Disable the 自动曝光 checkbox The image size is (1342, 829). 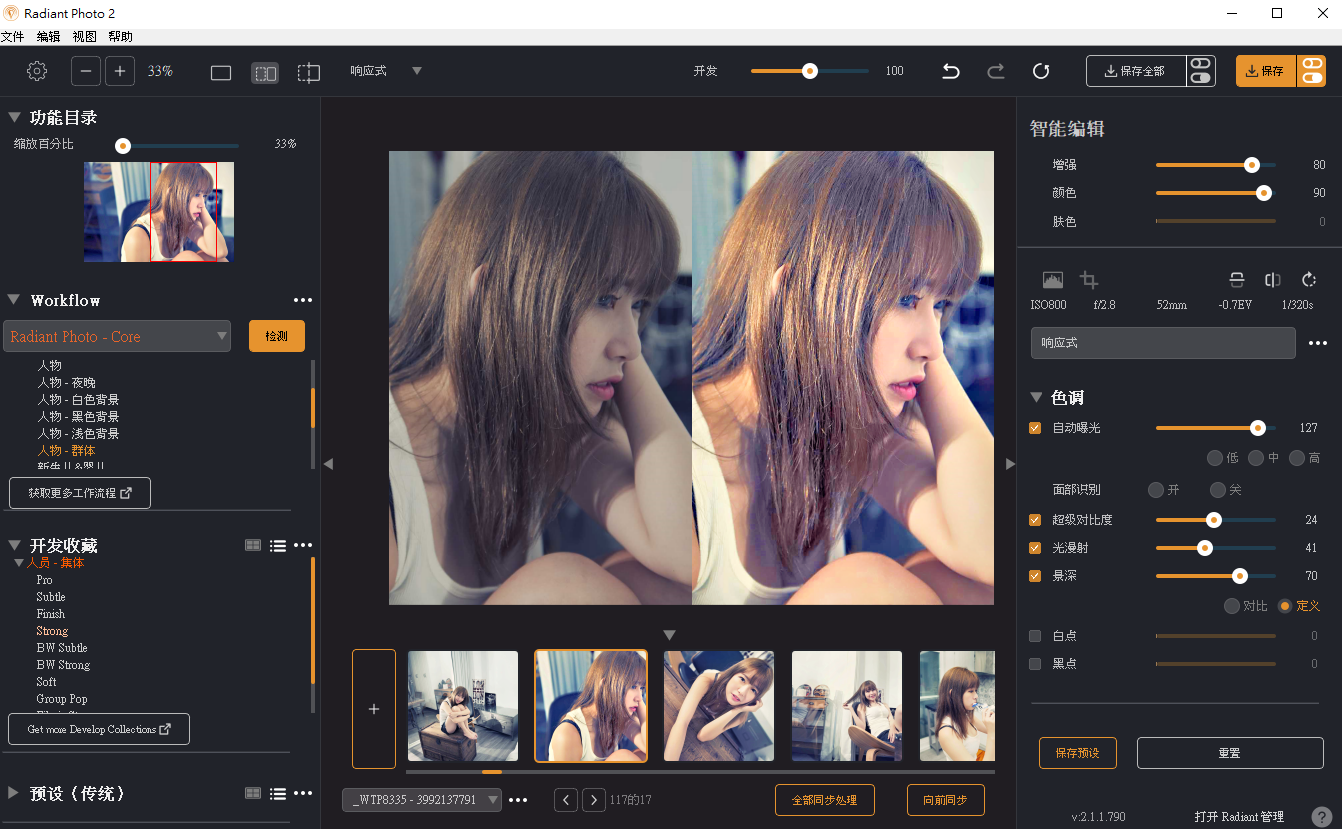(x=1035, y=428)
